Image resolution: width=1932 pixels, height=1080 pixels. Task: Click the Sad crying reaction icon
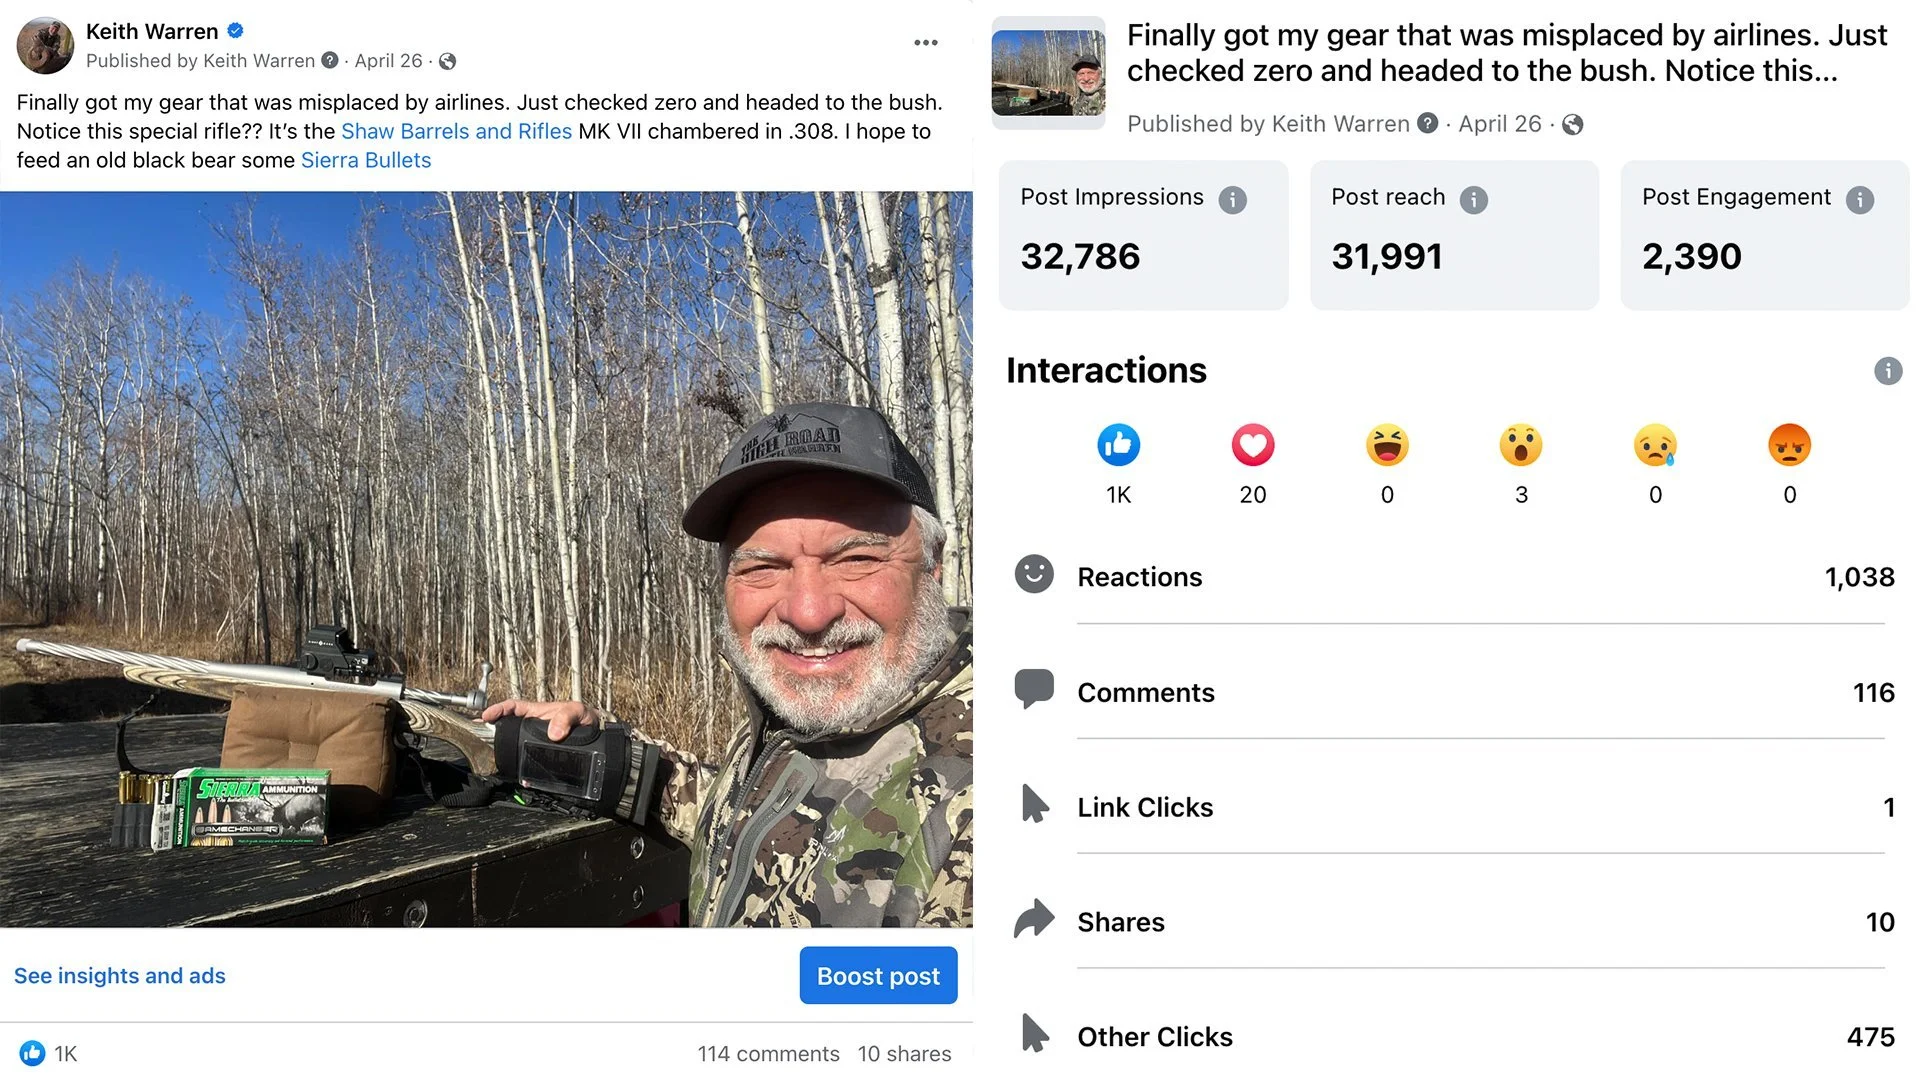(x=1655, y=445)
